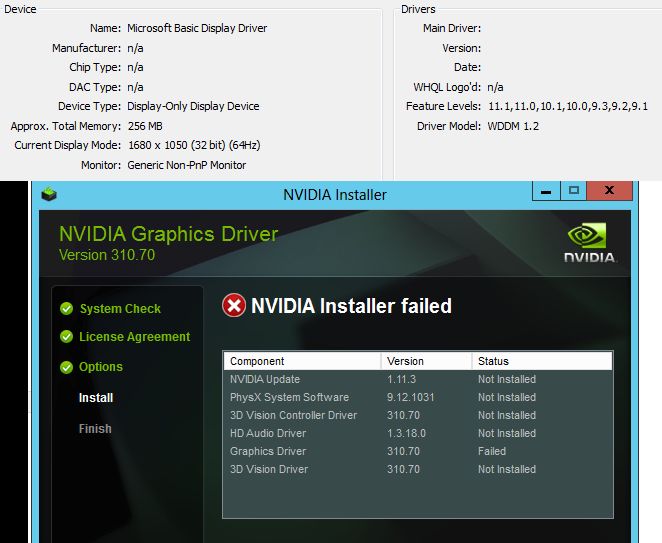
Task: Click the Version 310.70 banner text
Action: [x=107, y=255]
